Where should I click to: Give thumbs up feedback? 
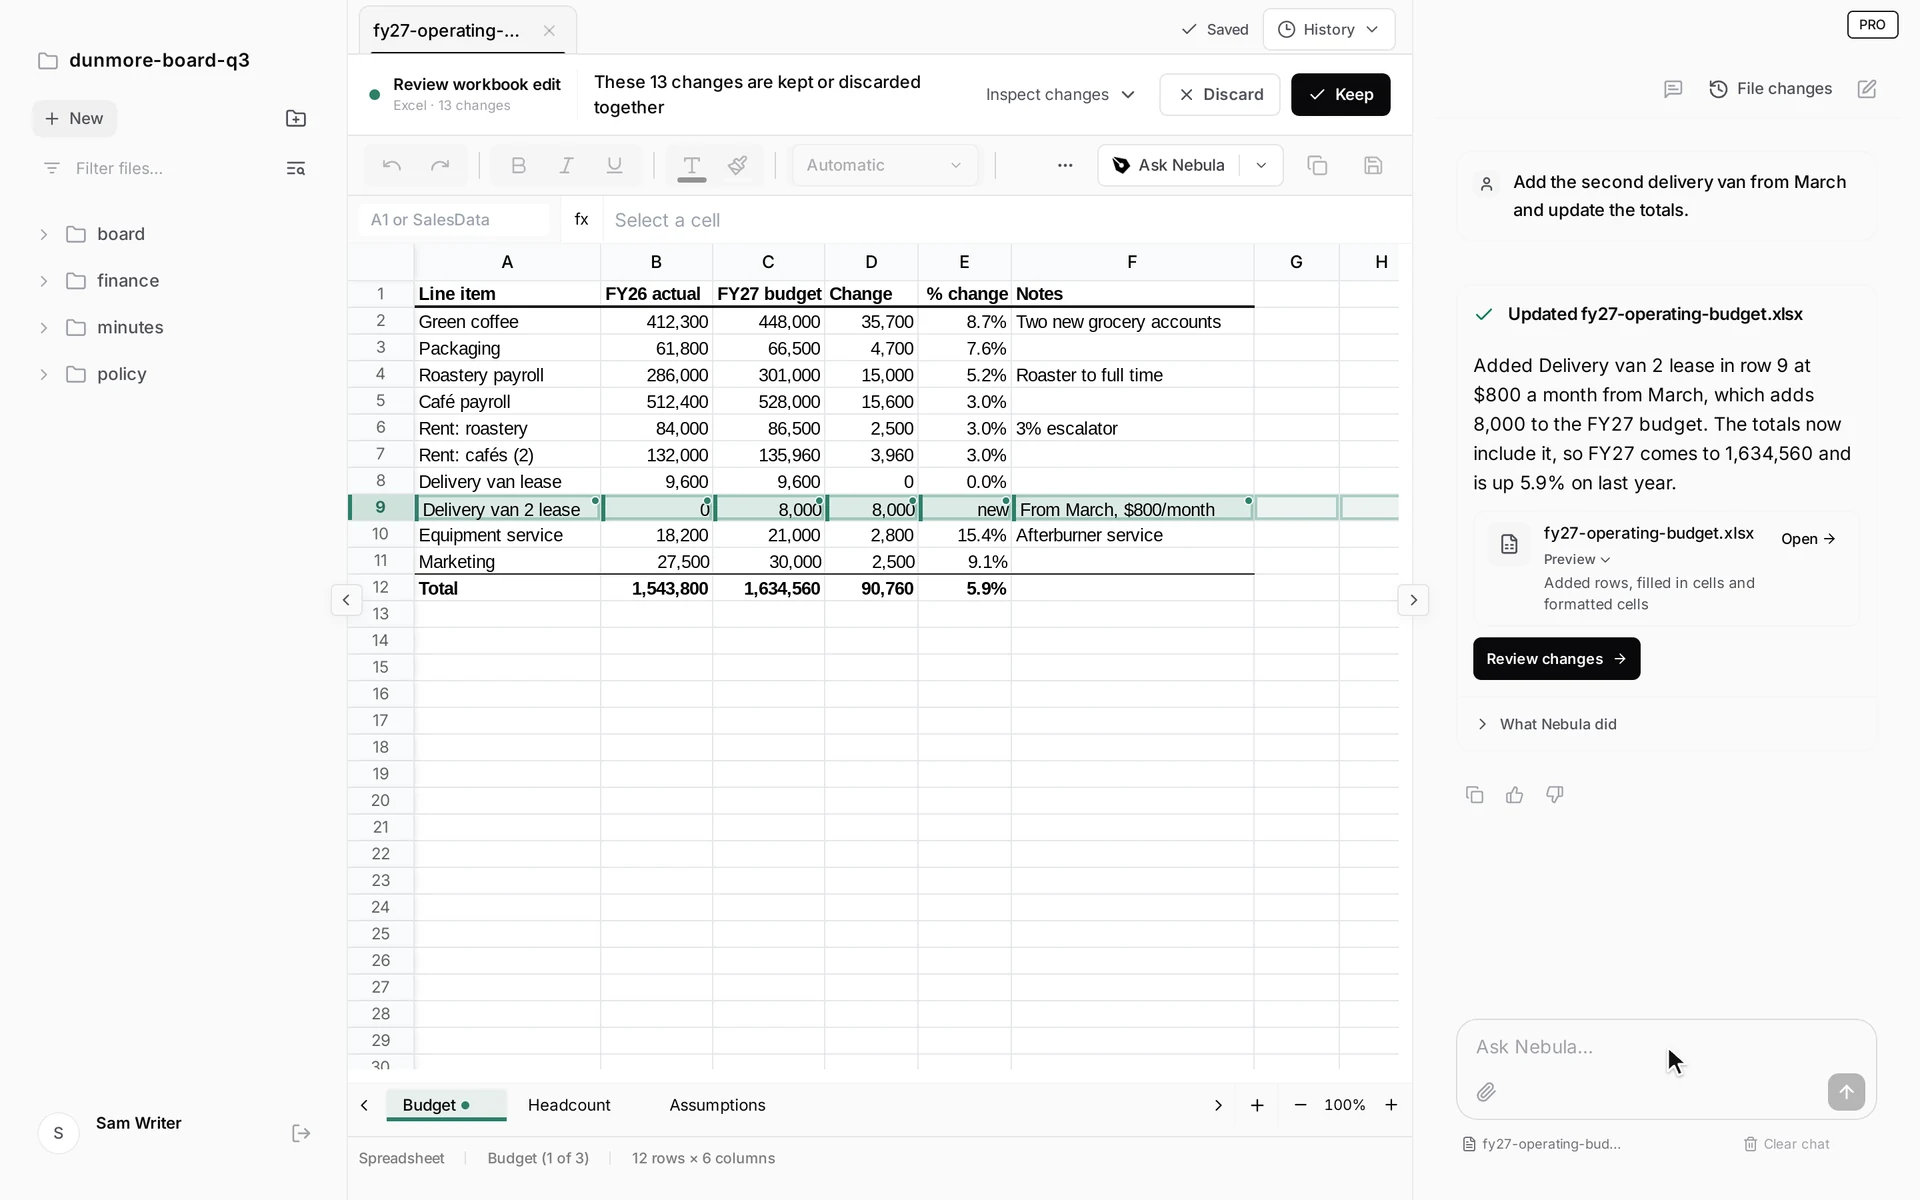click(1515, 795)
